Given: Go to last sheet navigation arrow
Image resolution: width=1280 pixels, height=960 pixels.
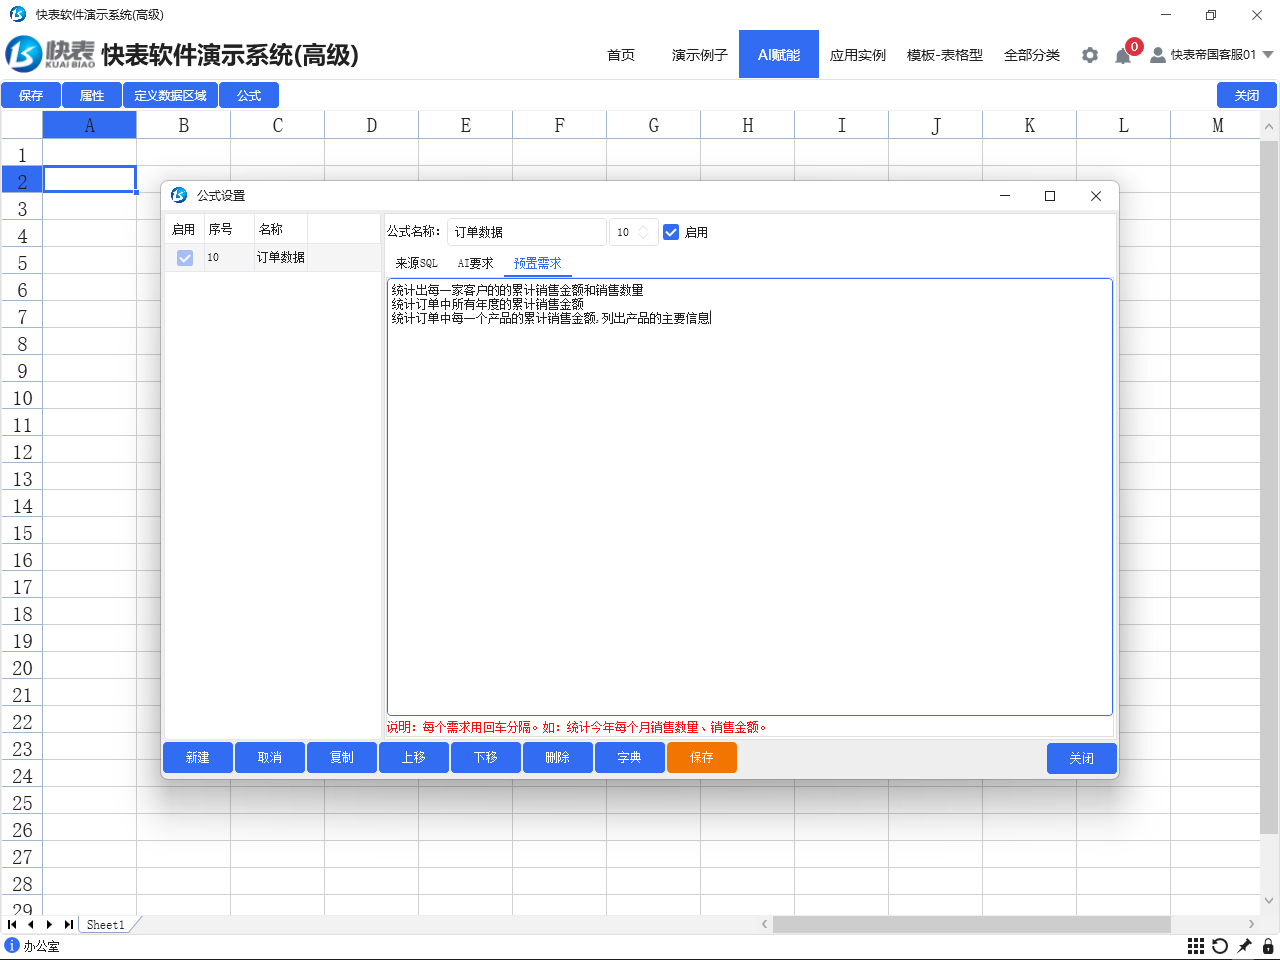Looking at the screenshot, I should pos(68,925).
